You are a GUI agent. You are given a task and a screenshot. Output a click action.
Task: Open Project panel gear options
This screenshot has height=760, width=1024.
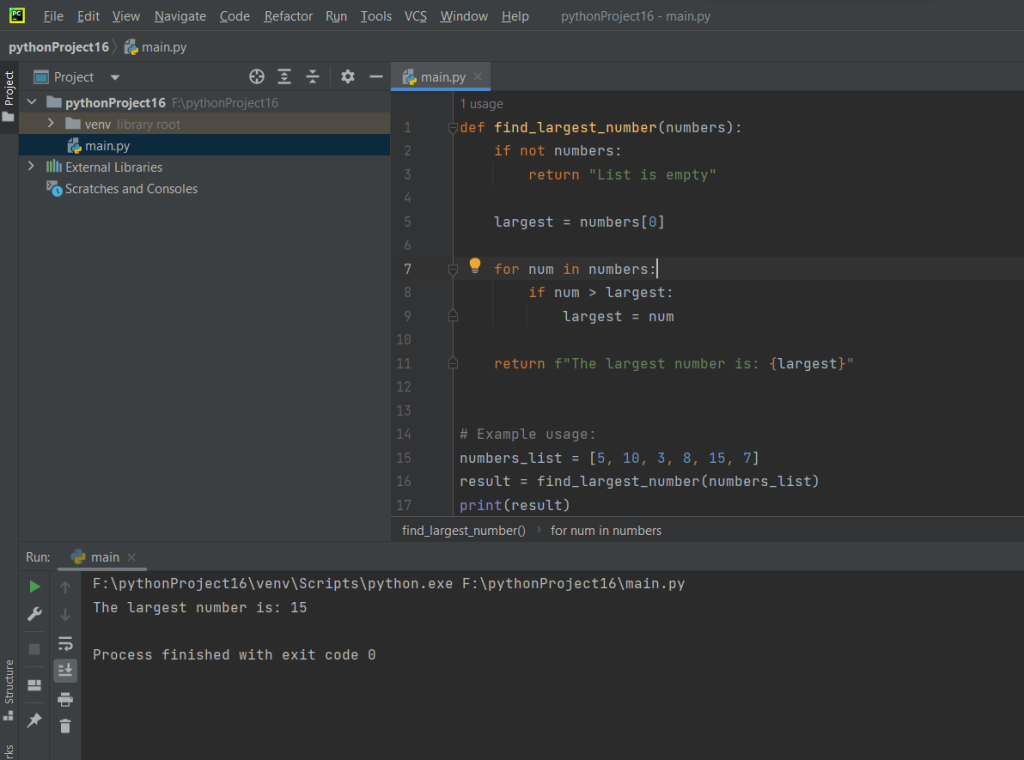(348, 77)
